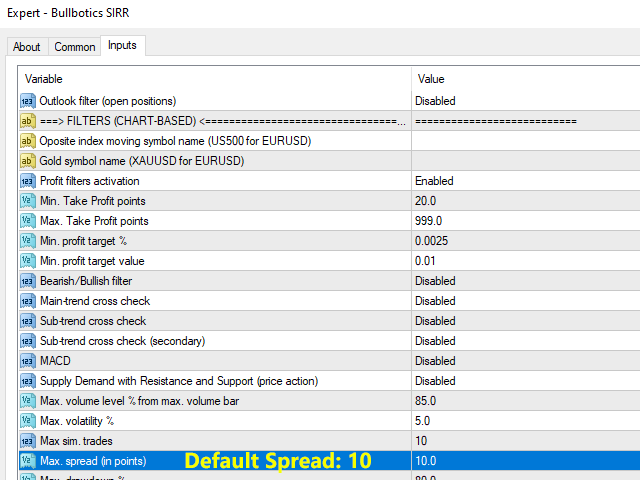Image resolution: width=640 pixels, height=480 pixels.
Task: Click the Max sim. trades icon
Action: point(28,441)
